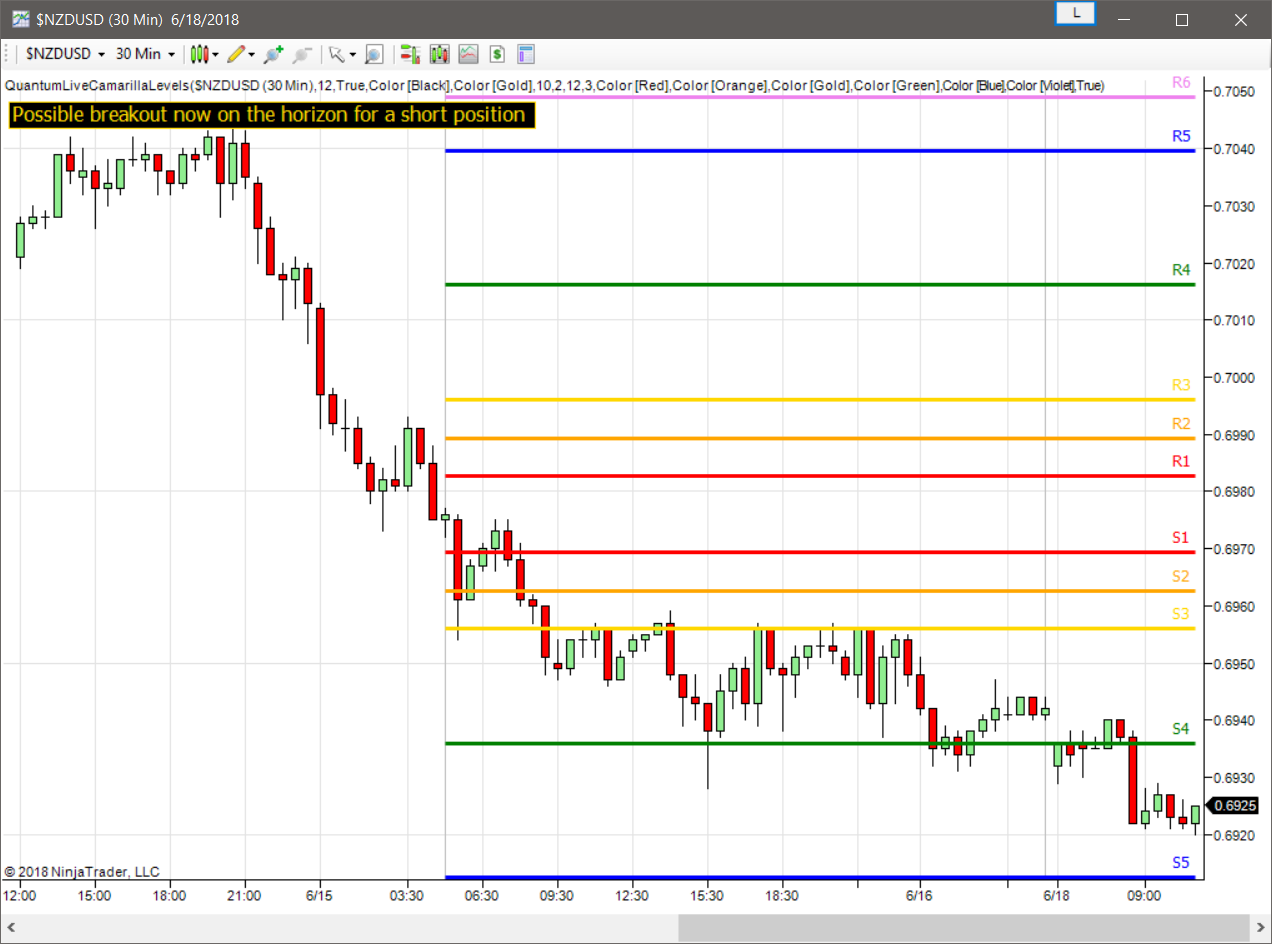Click the possible breakout short position message
This screenshot has height=944, width=1272.
pos(272,115)
